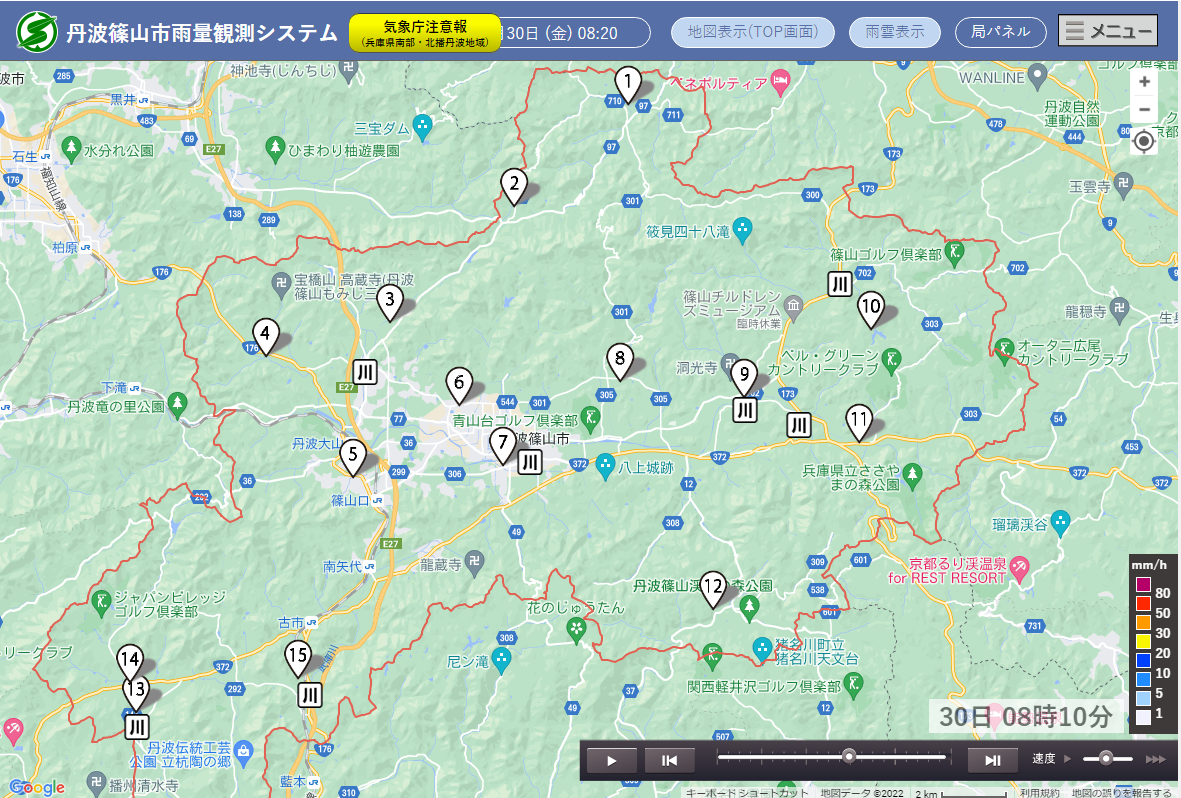Viewport: 1181px width, 798px height.
Task: Click the 速度 playback speed slider
Action: click(x=1105, y=759)
